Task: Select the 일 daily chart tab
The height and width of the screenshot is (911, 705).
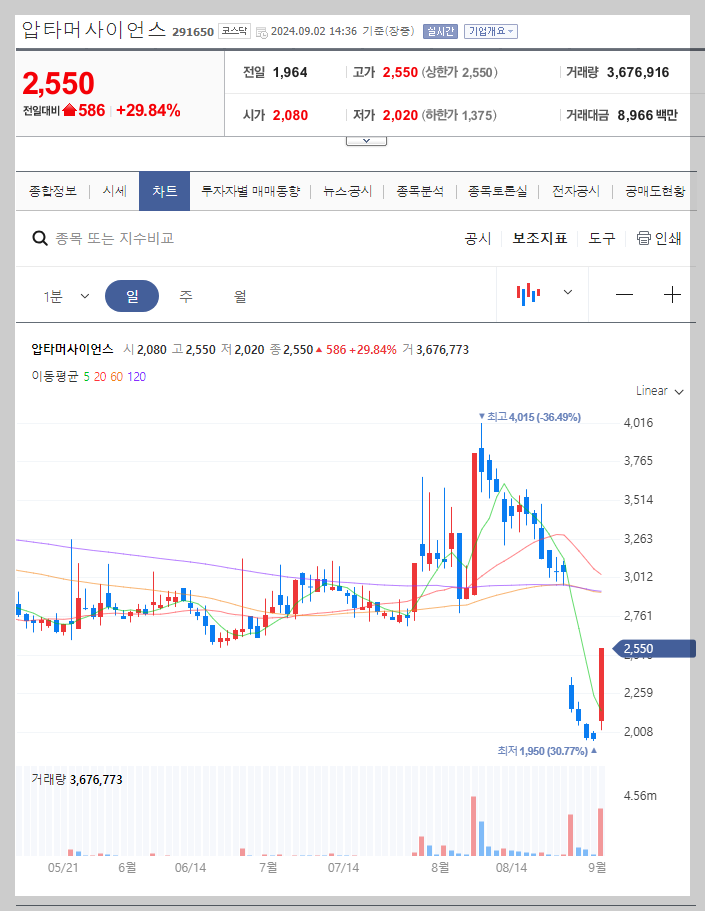Action: click(x=132, y=294)
